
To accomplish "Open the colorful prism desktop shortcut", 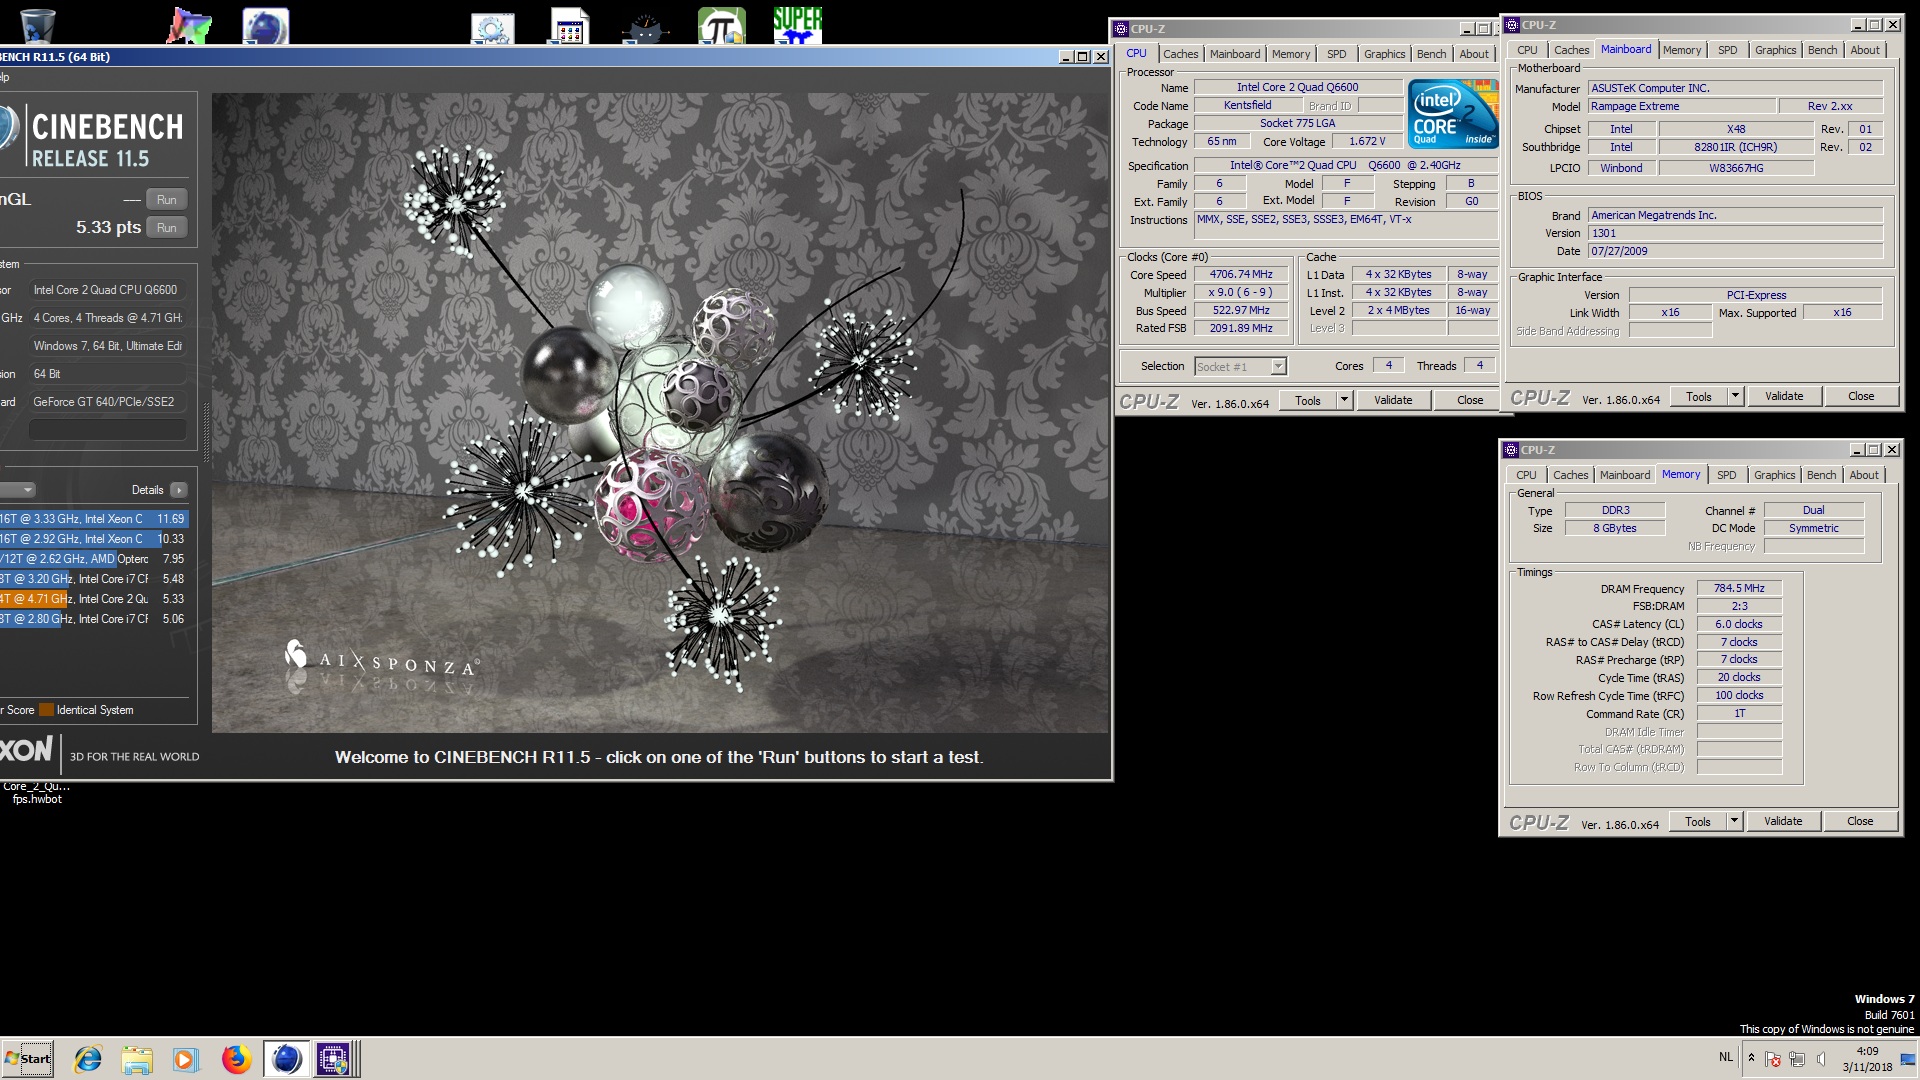I will pyautogui.click(x=189, y=25).
